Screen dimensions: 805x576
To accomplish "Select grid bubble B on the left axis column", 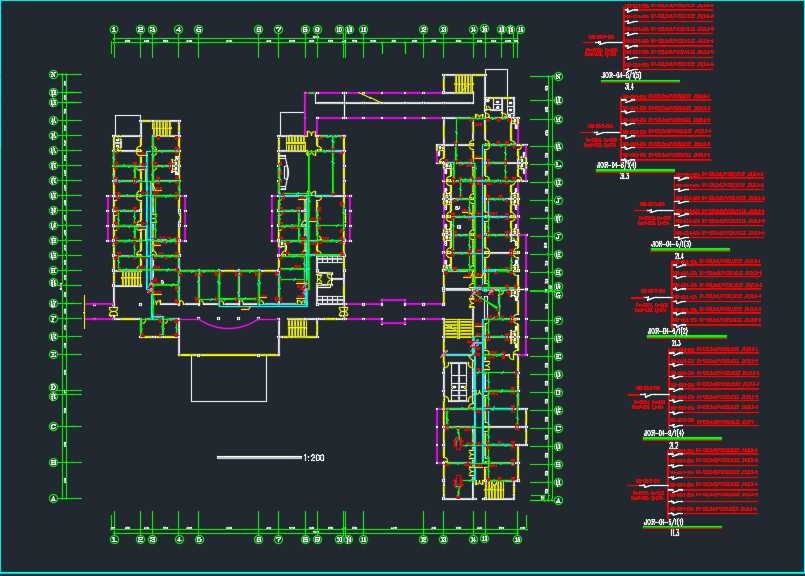I will [x=53, y=463].
